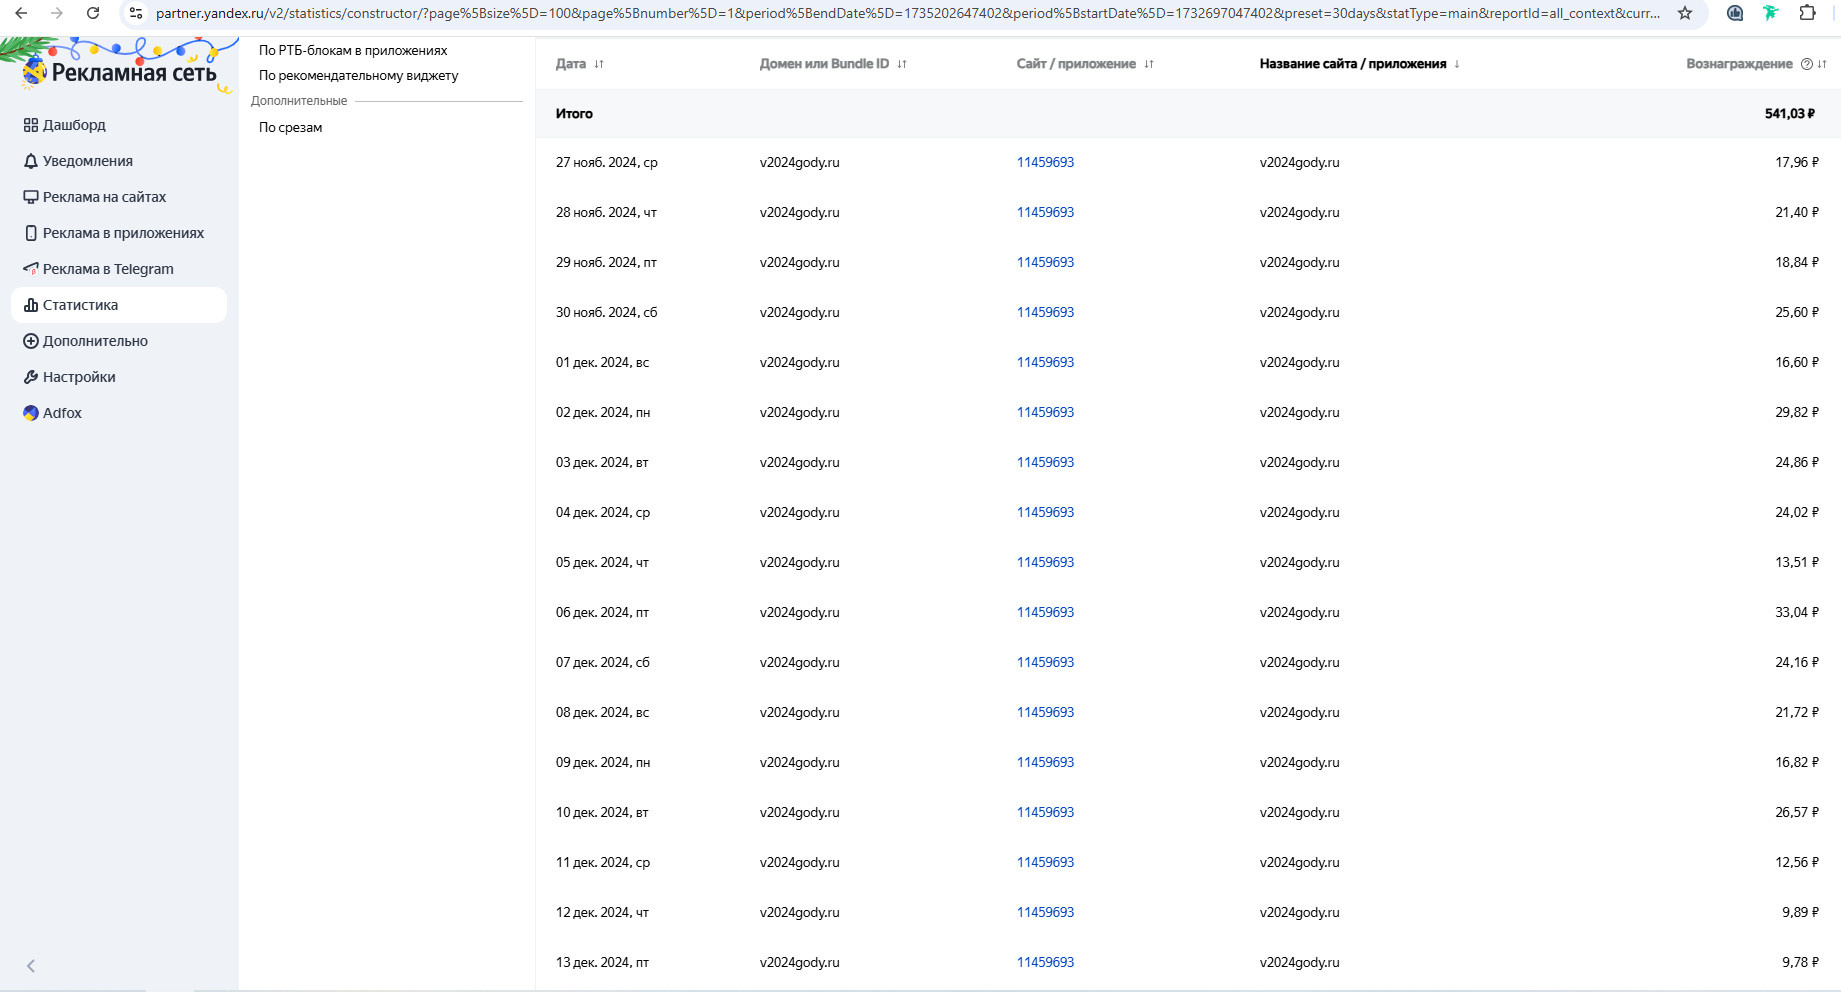The image size is (1841, 992).
Task: Open the browser extensions puzzle icon
Action: click(1807, 13)
